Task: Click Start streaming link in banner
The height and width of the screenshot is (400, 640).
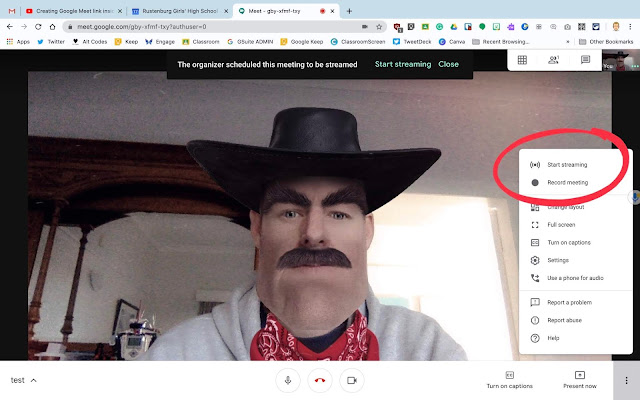Action: pos(402,64)
